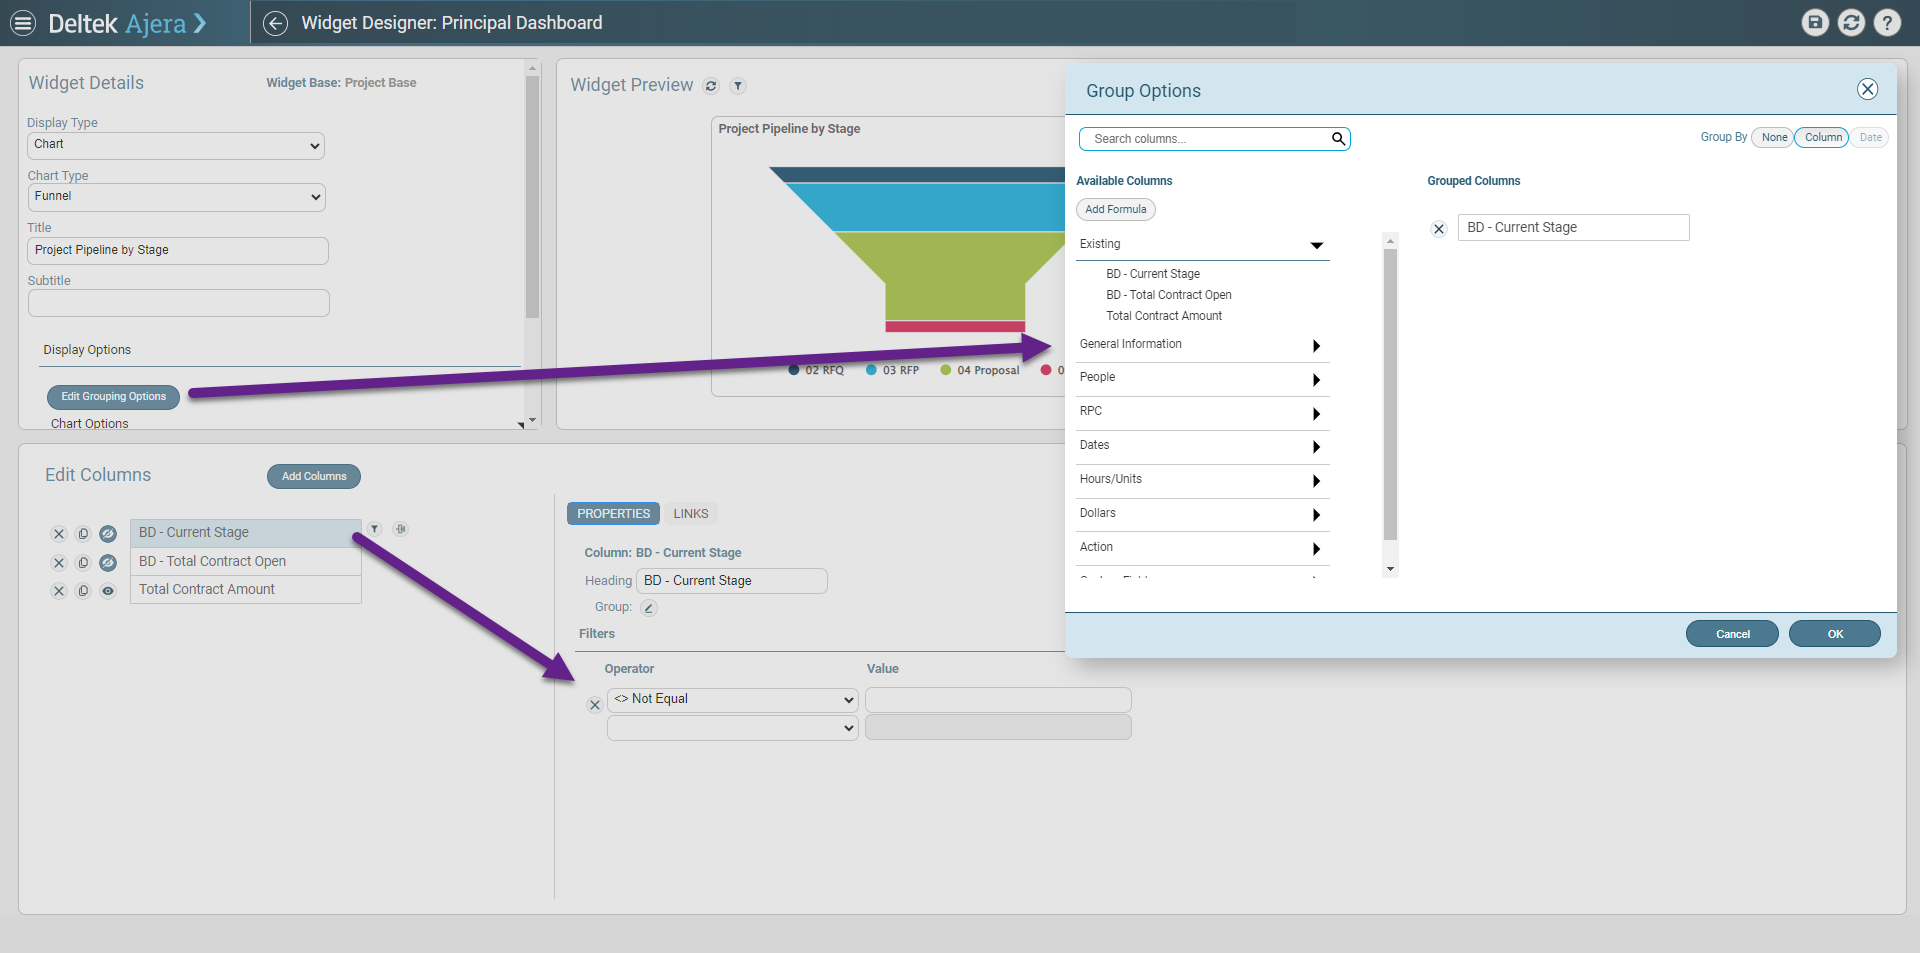Select the PROPERTIES tab
The image size is (1920, 953).
click(612, 513)
